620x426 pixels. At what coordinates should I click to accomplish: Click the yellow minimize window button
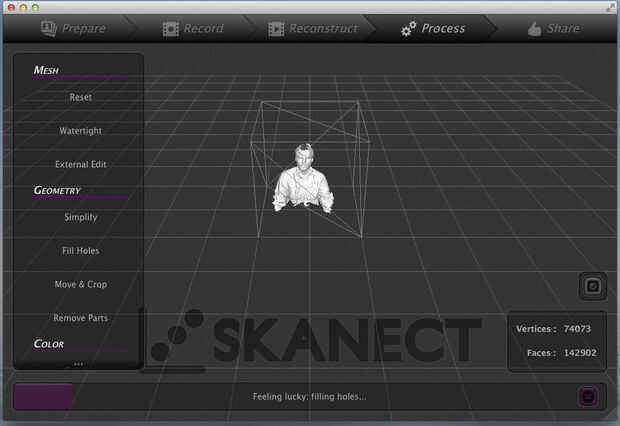tap(23, 7)
